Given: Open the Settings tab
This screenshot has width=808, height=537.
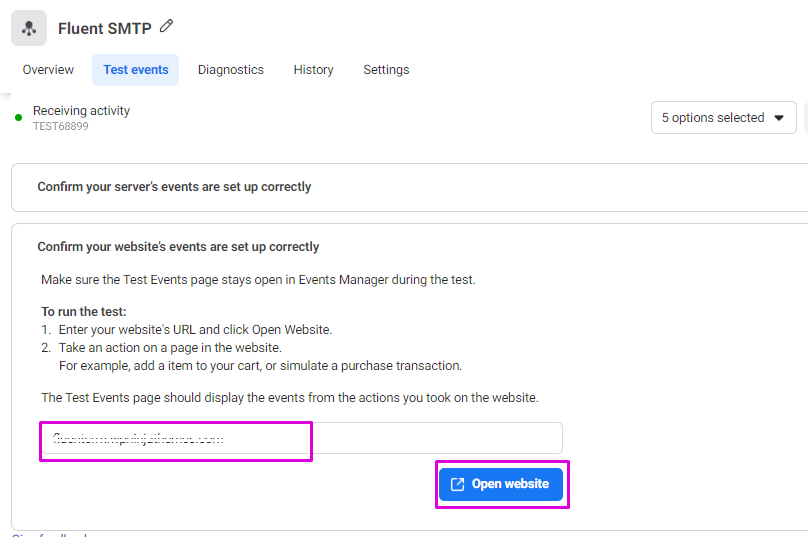Looking at the screenshot, I should [x=386, y=70].
